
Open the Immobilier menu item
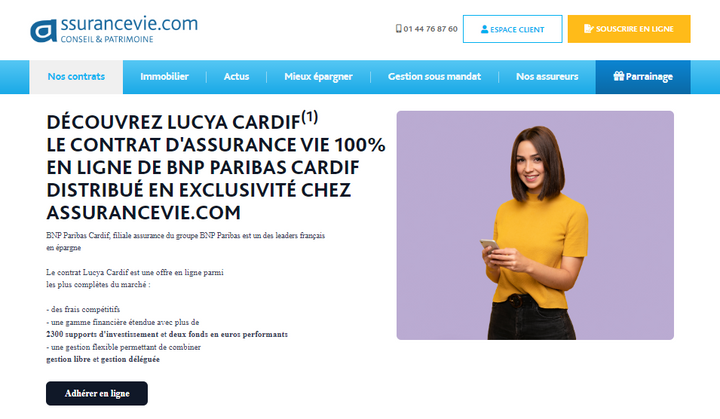pos(164,77)
